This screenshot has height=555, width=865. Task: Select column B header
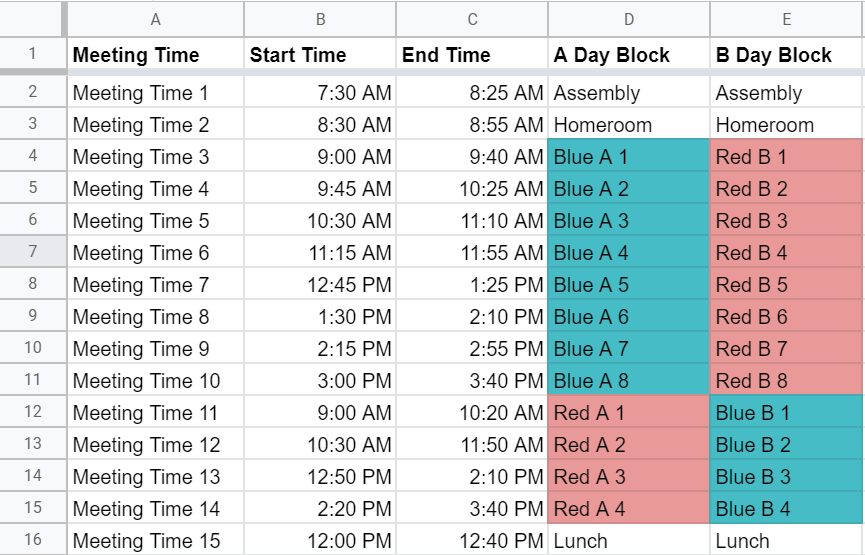tap(320, 19)
